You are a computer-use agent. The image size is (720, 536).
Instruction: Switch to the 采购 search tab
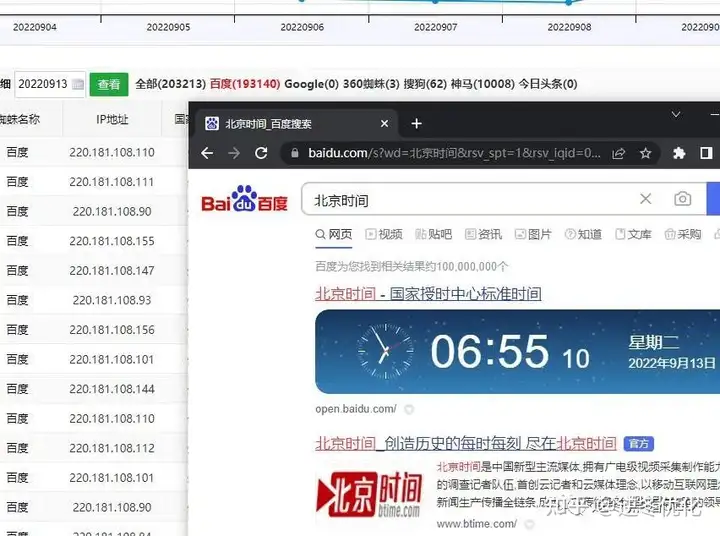683,234
